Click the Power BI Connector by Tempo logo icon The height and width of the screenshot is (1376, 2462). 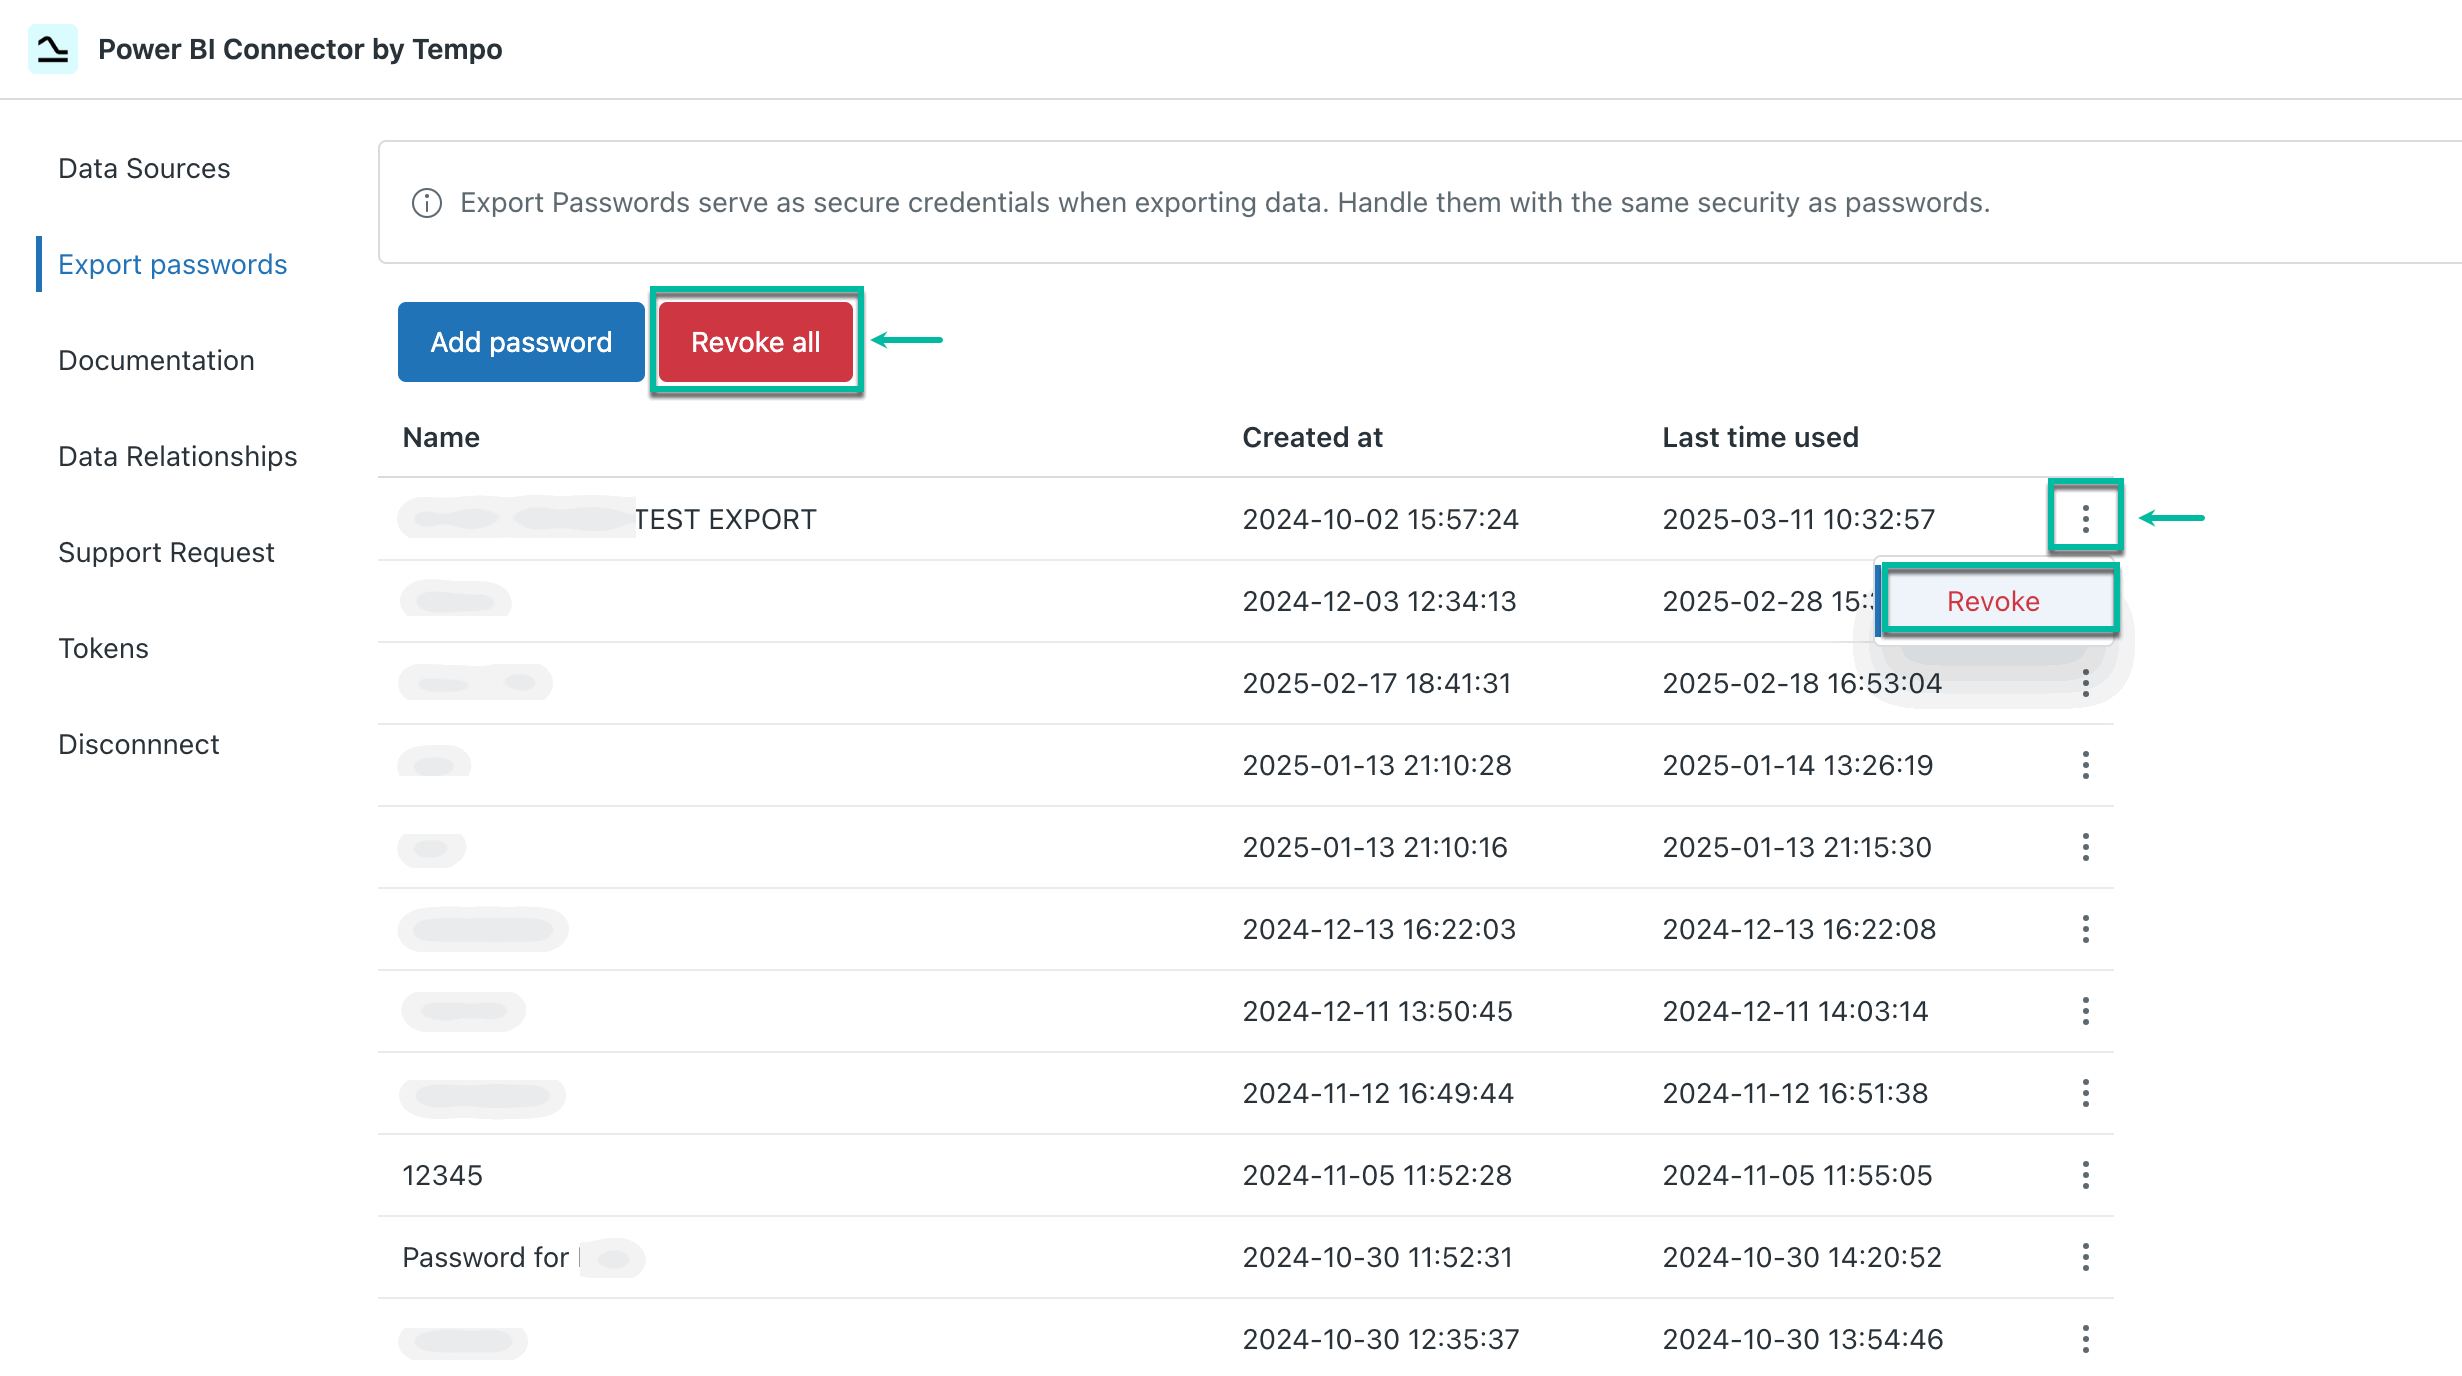point(53,47)
